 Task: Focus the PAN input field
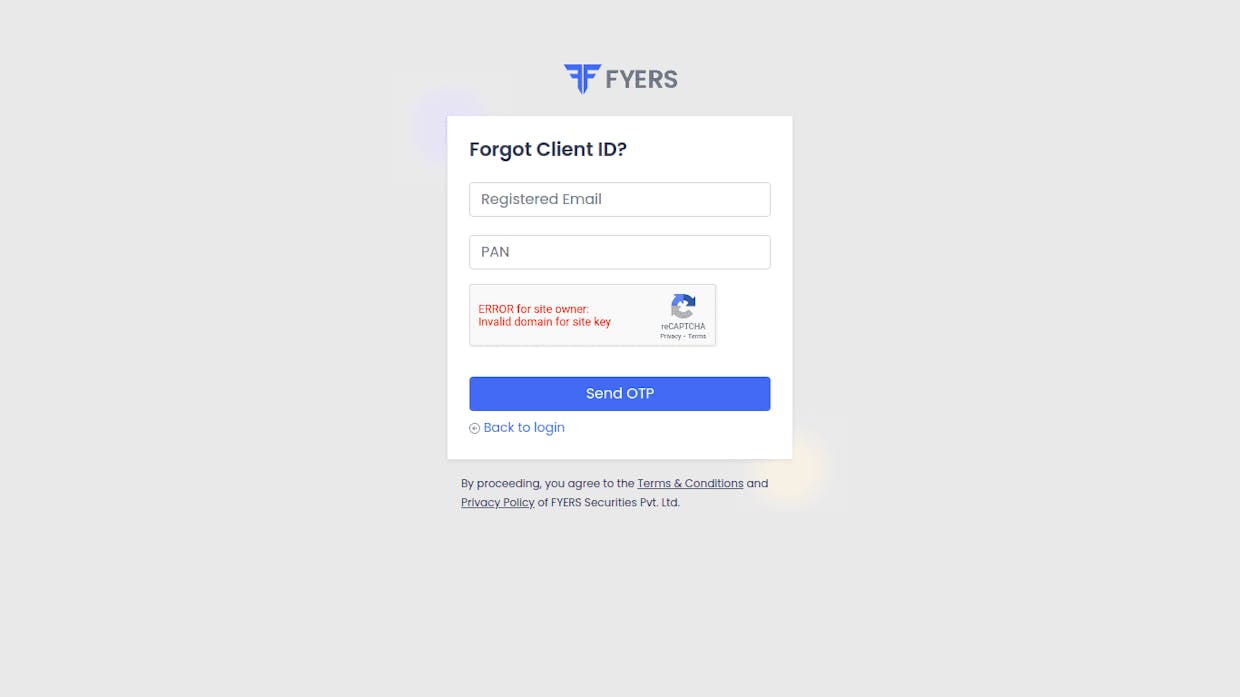coord(620,252)
